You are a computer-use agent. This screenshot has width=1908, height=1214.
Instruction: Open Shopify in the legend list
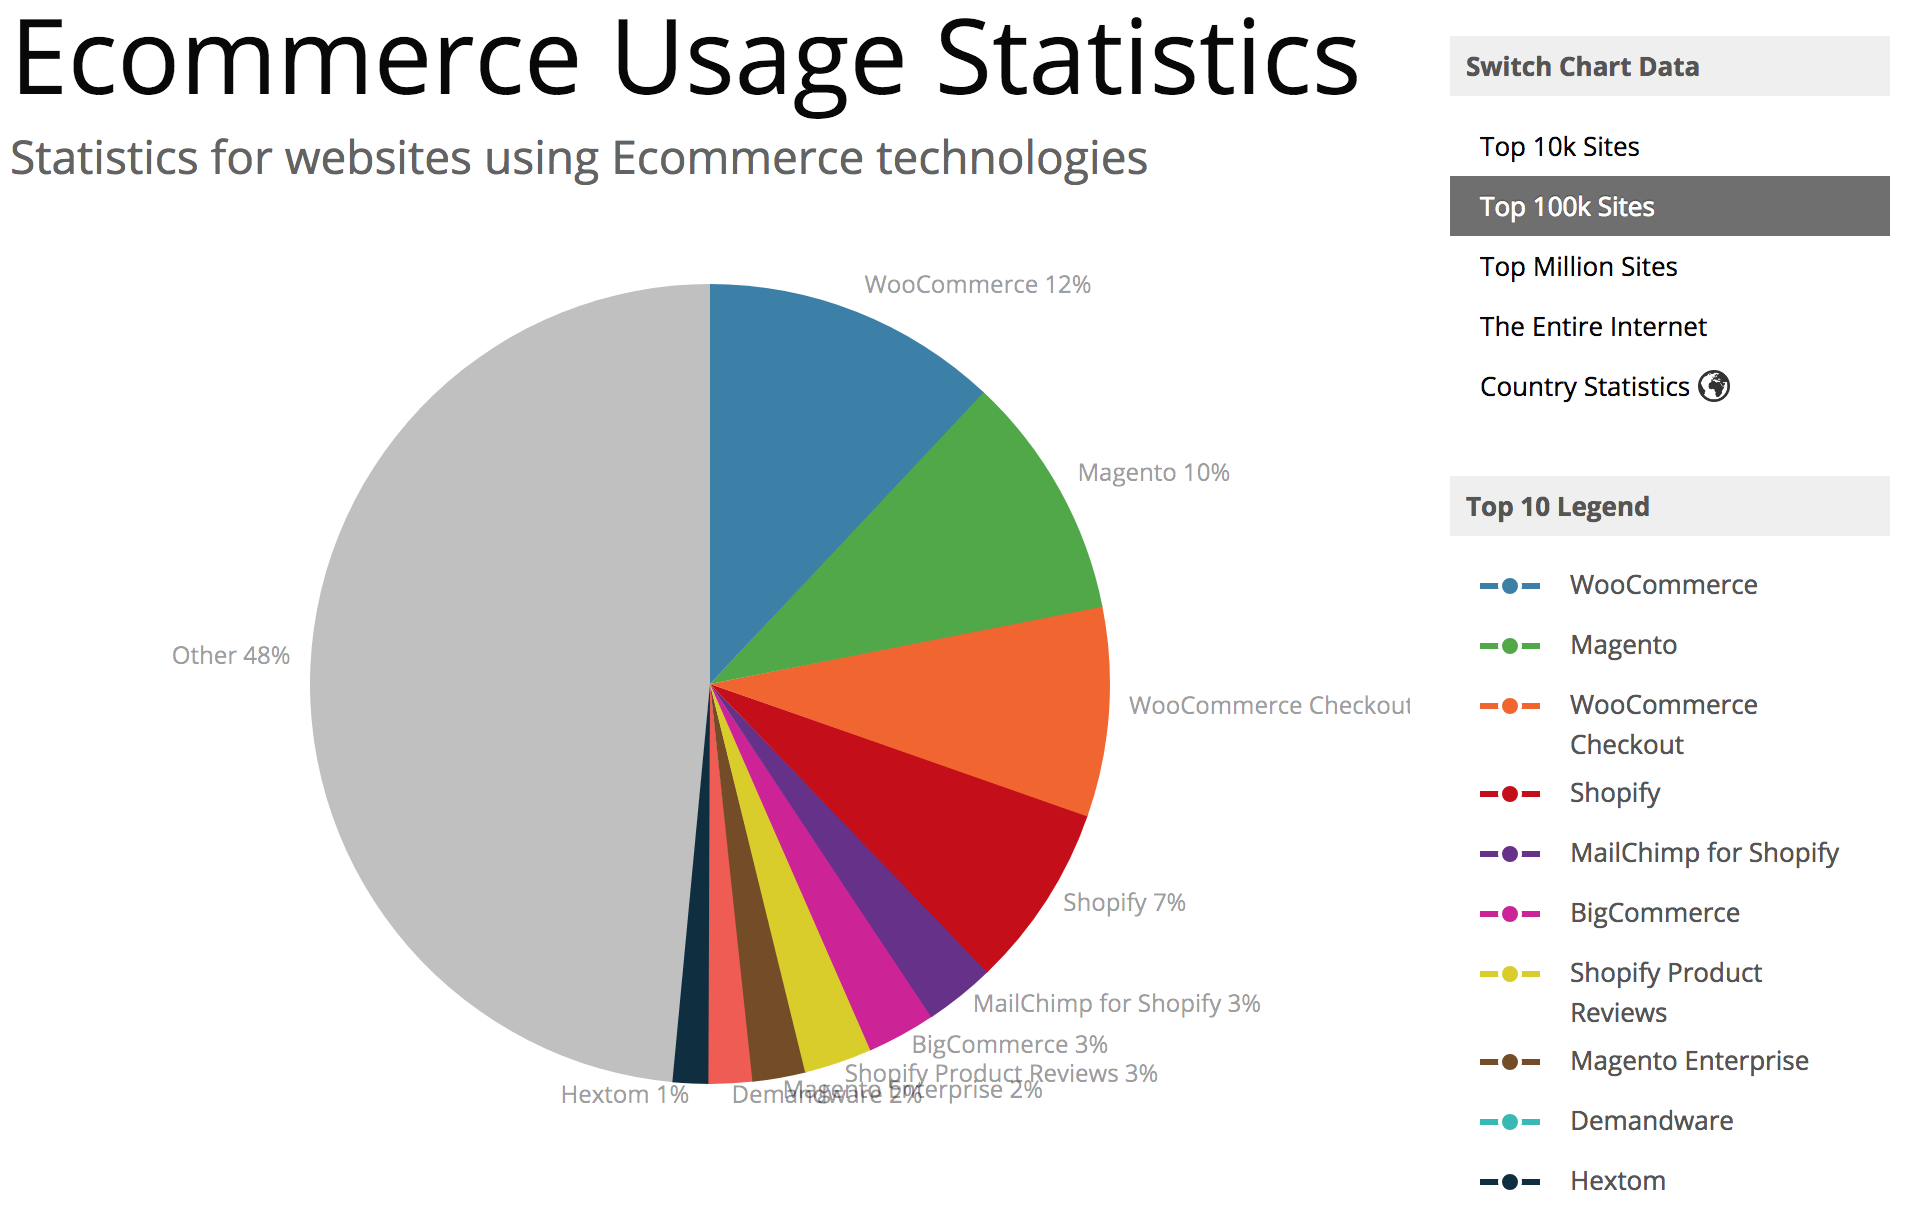[x=1615, y=793]
